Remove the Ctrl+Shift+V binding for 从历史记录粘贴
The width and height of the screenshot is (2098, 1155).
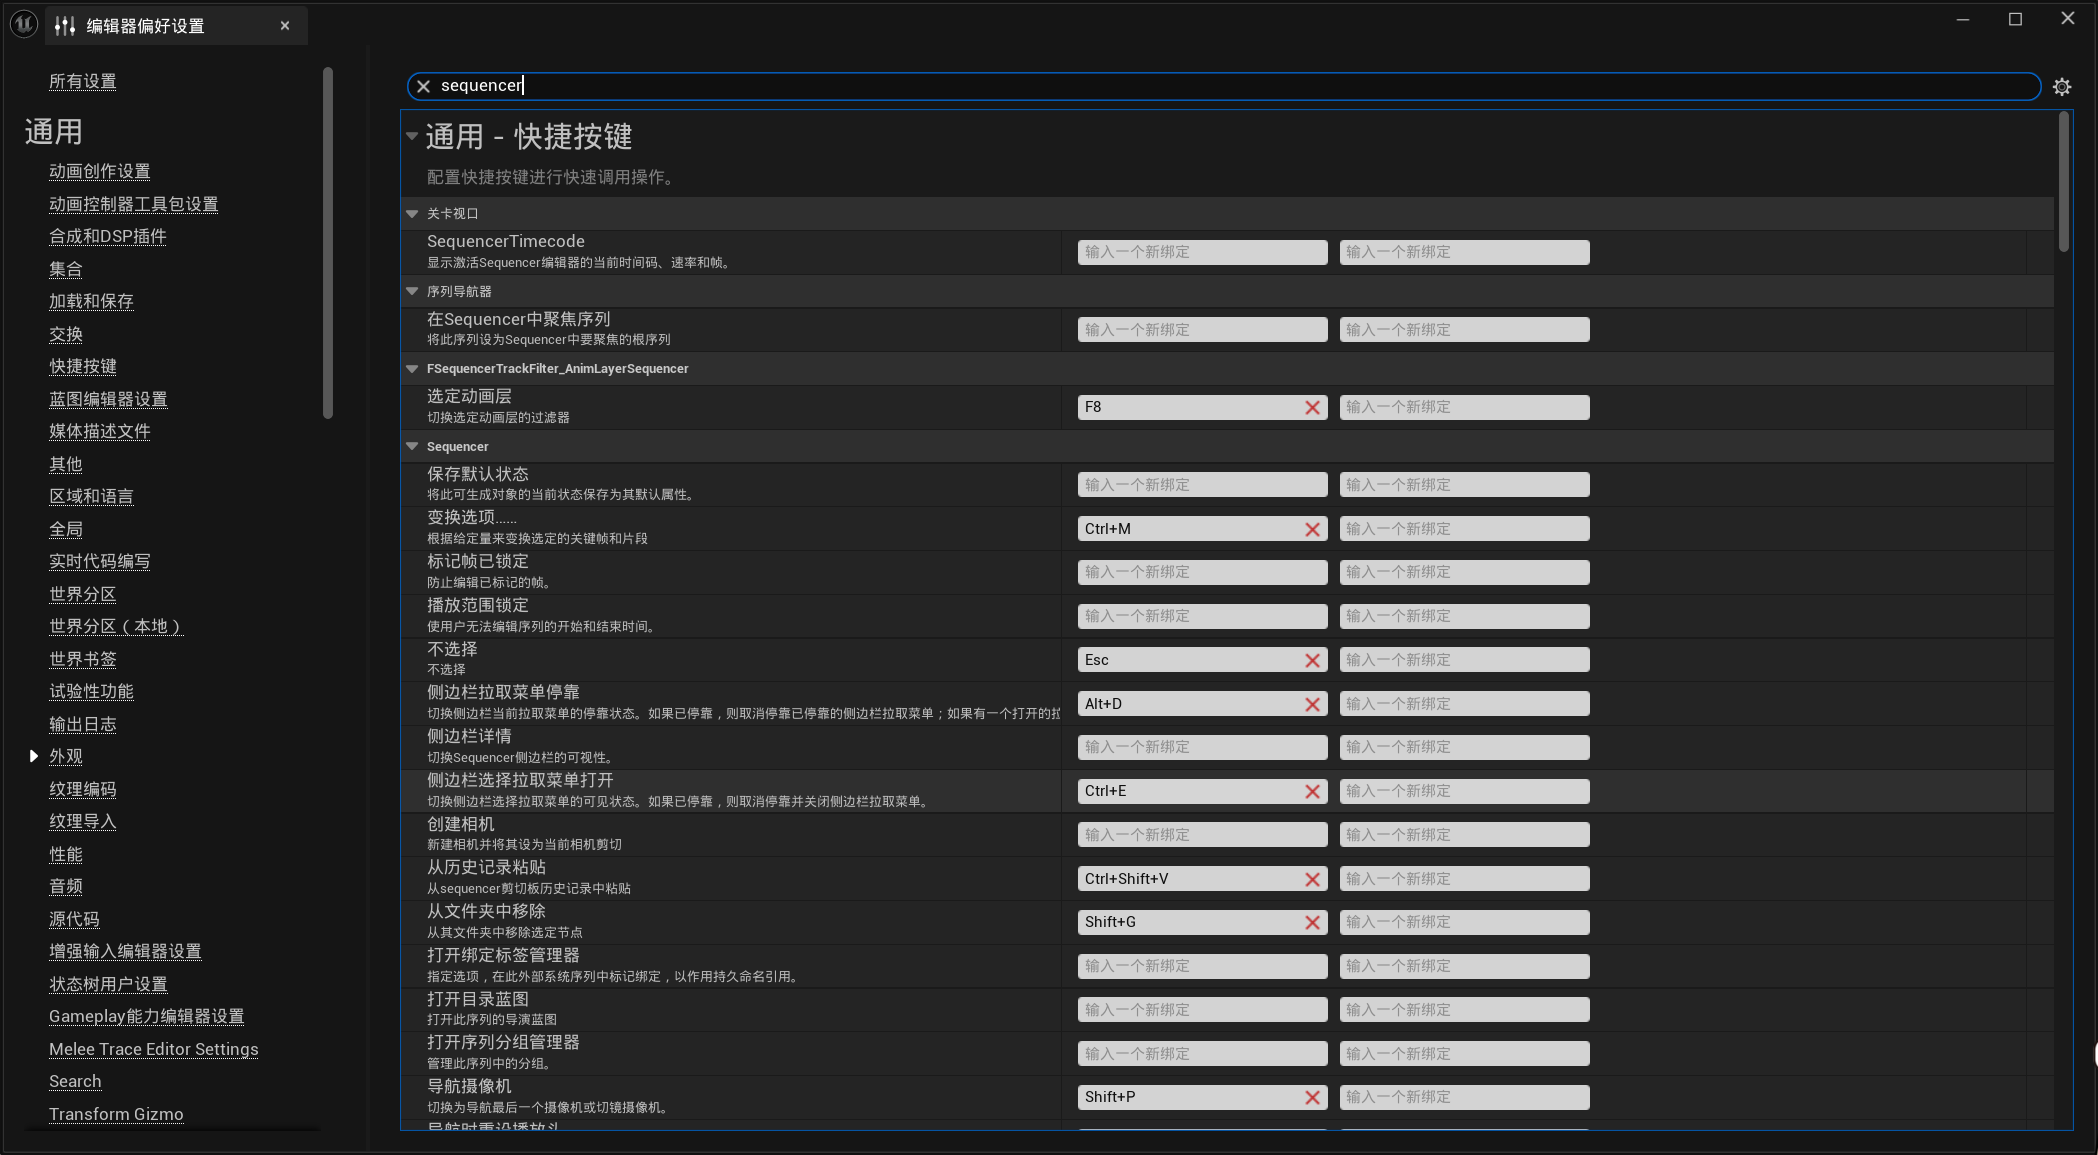coord(1312,880)
